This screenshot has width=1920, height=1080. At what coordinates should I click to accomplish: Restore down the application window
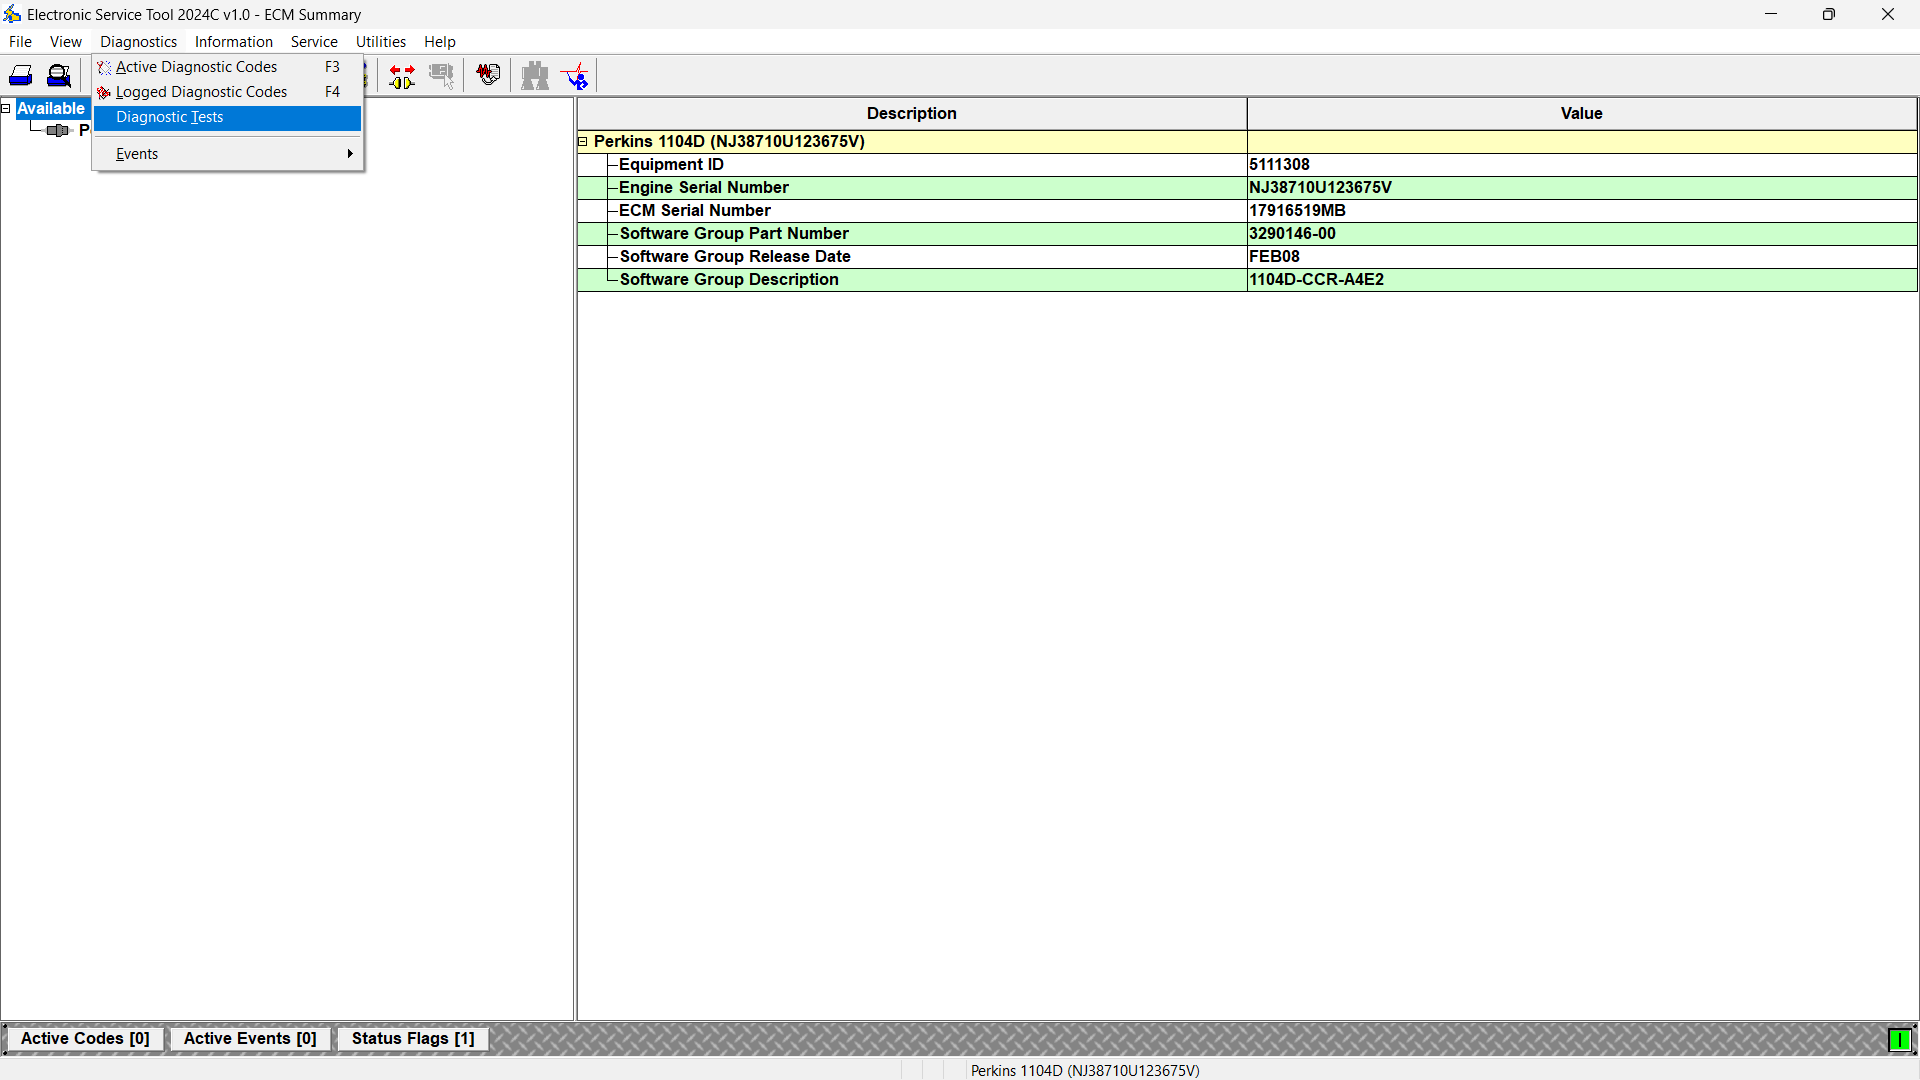1829,14
